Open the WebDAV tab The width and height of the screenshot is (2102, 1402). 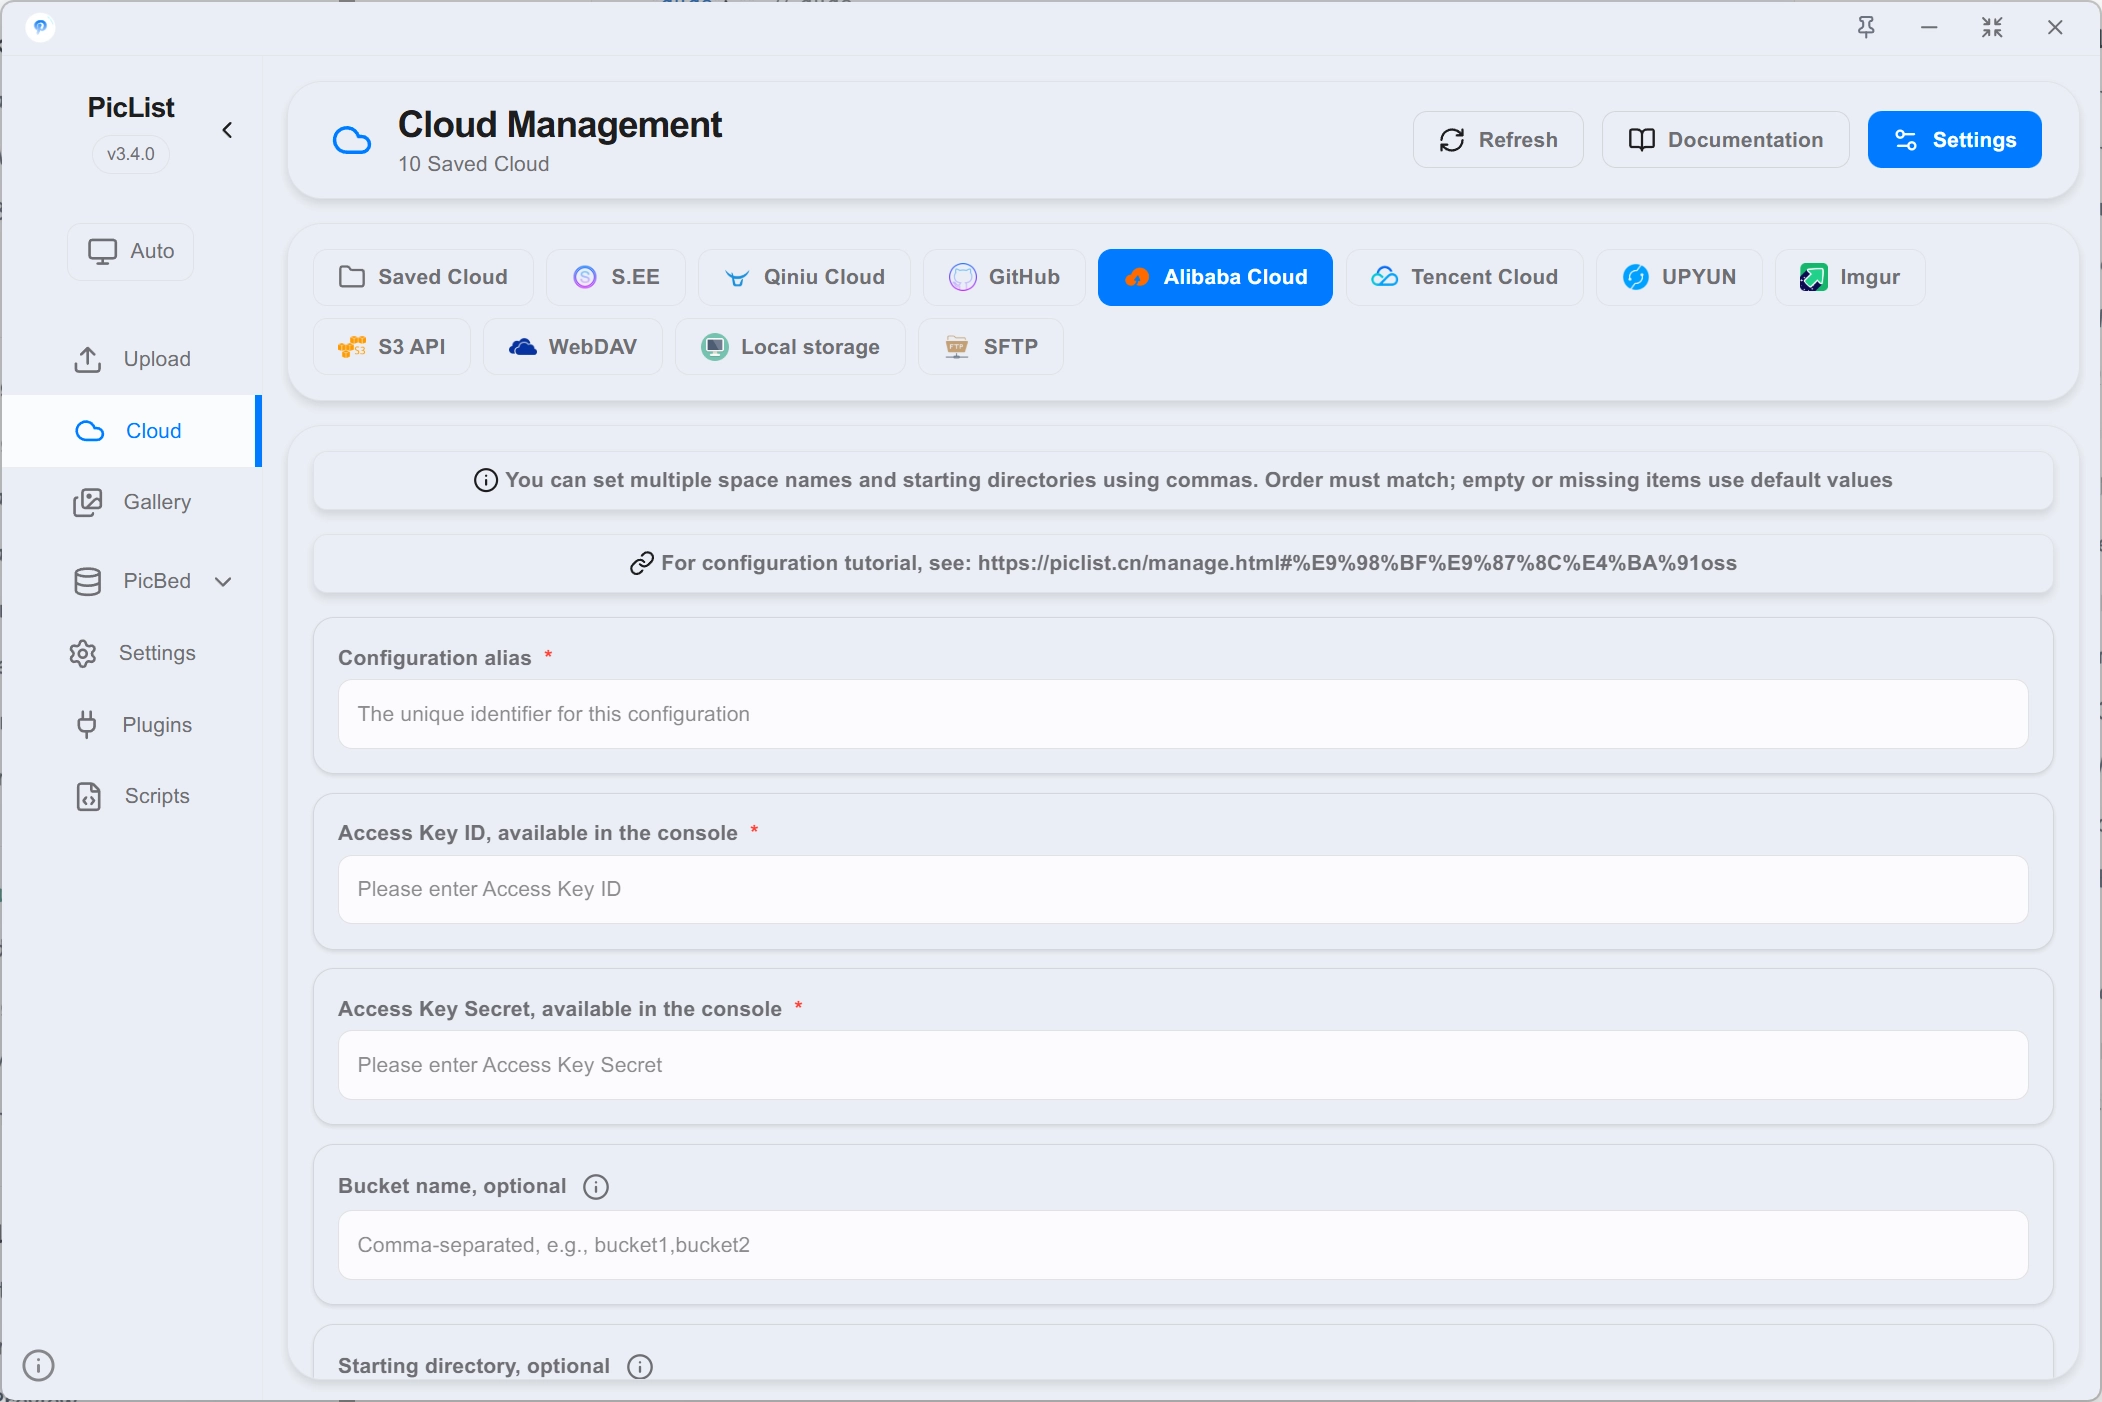tap(573, 347)
